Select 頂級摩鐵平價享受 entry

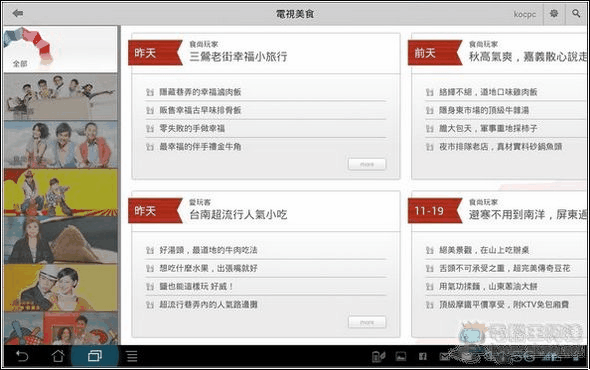[504, 305]
